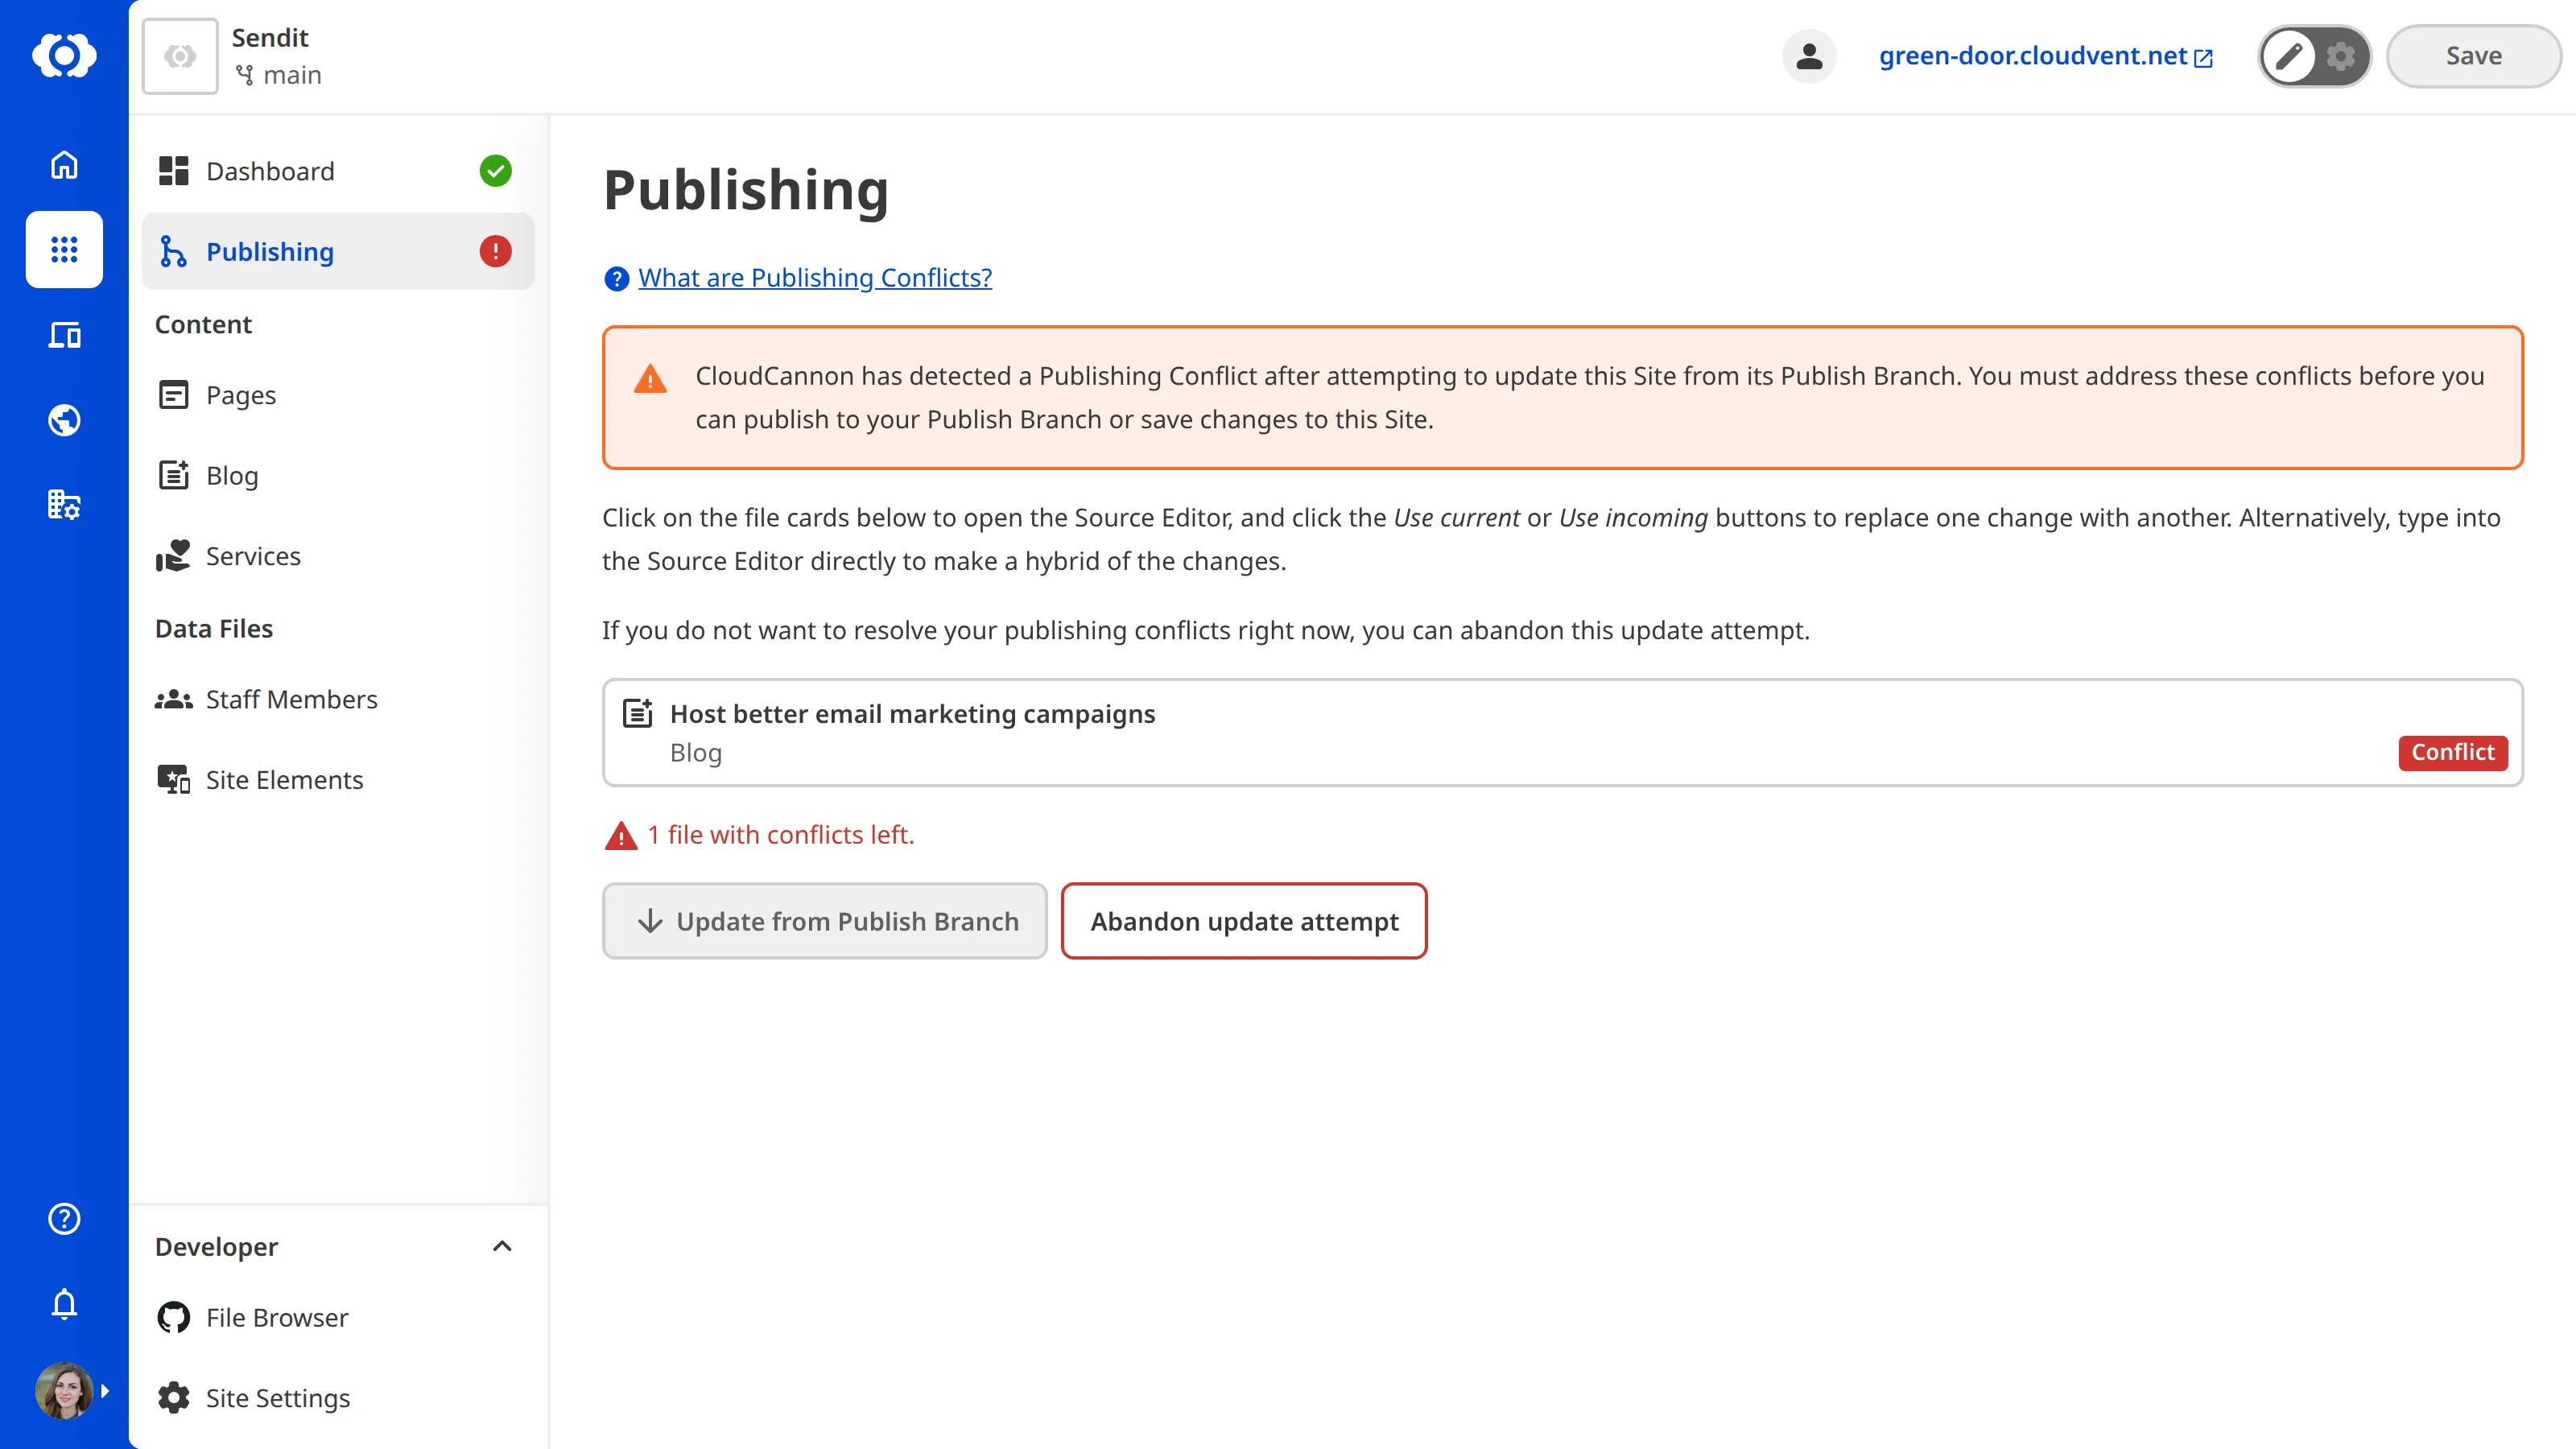Click the globe icon in the left rail
Viewport: 2576px width, 1449px height.
64,420
